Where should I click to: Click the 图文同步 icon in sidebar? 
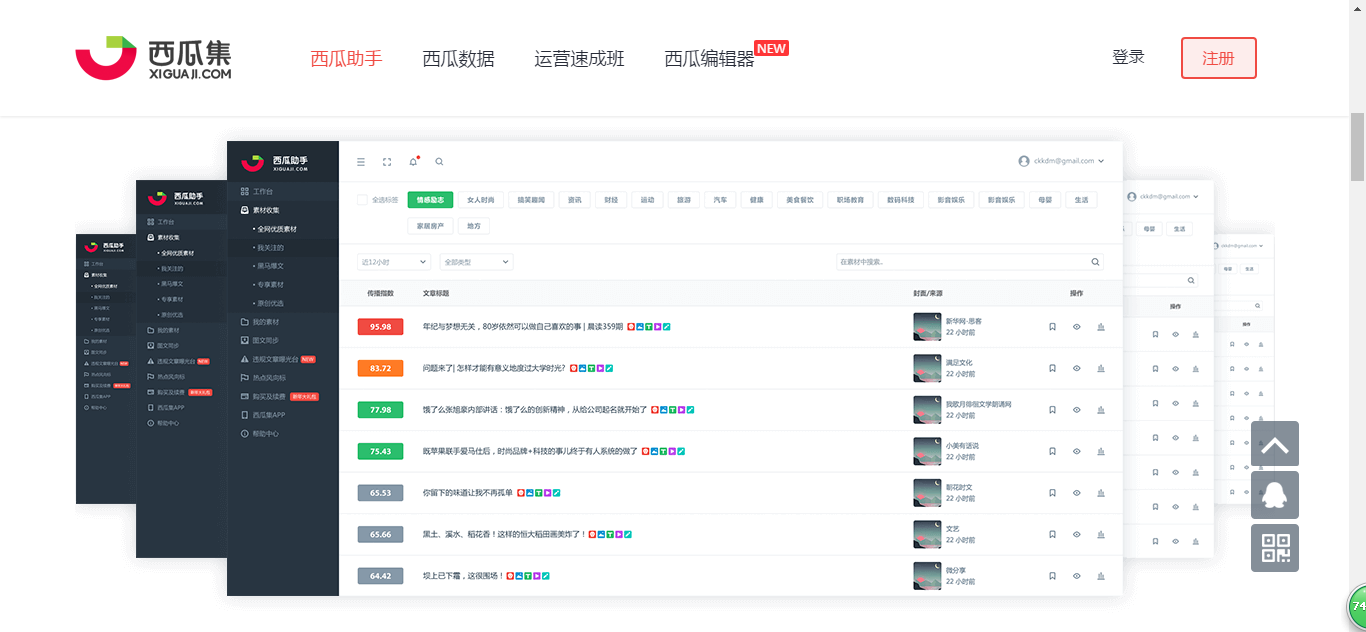[245, 341]
